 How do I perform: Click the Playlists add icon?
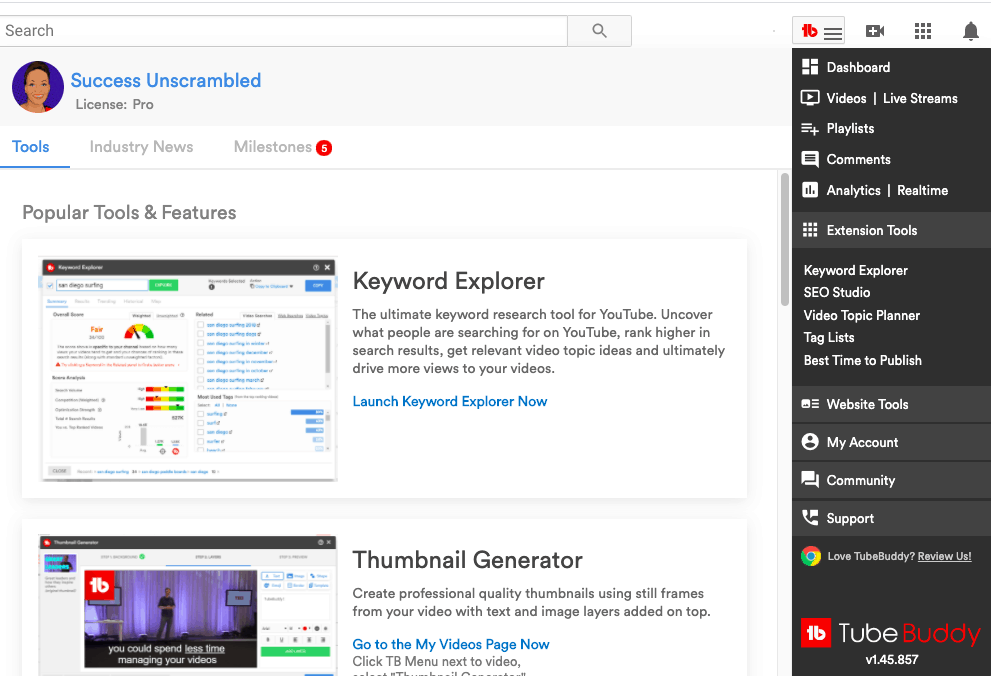[x=810, y=129]
